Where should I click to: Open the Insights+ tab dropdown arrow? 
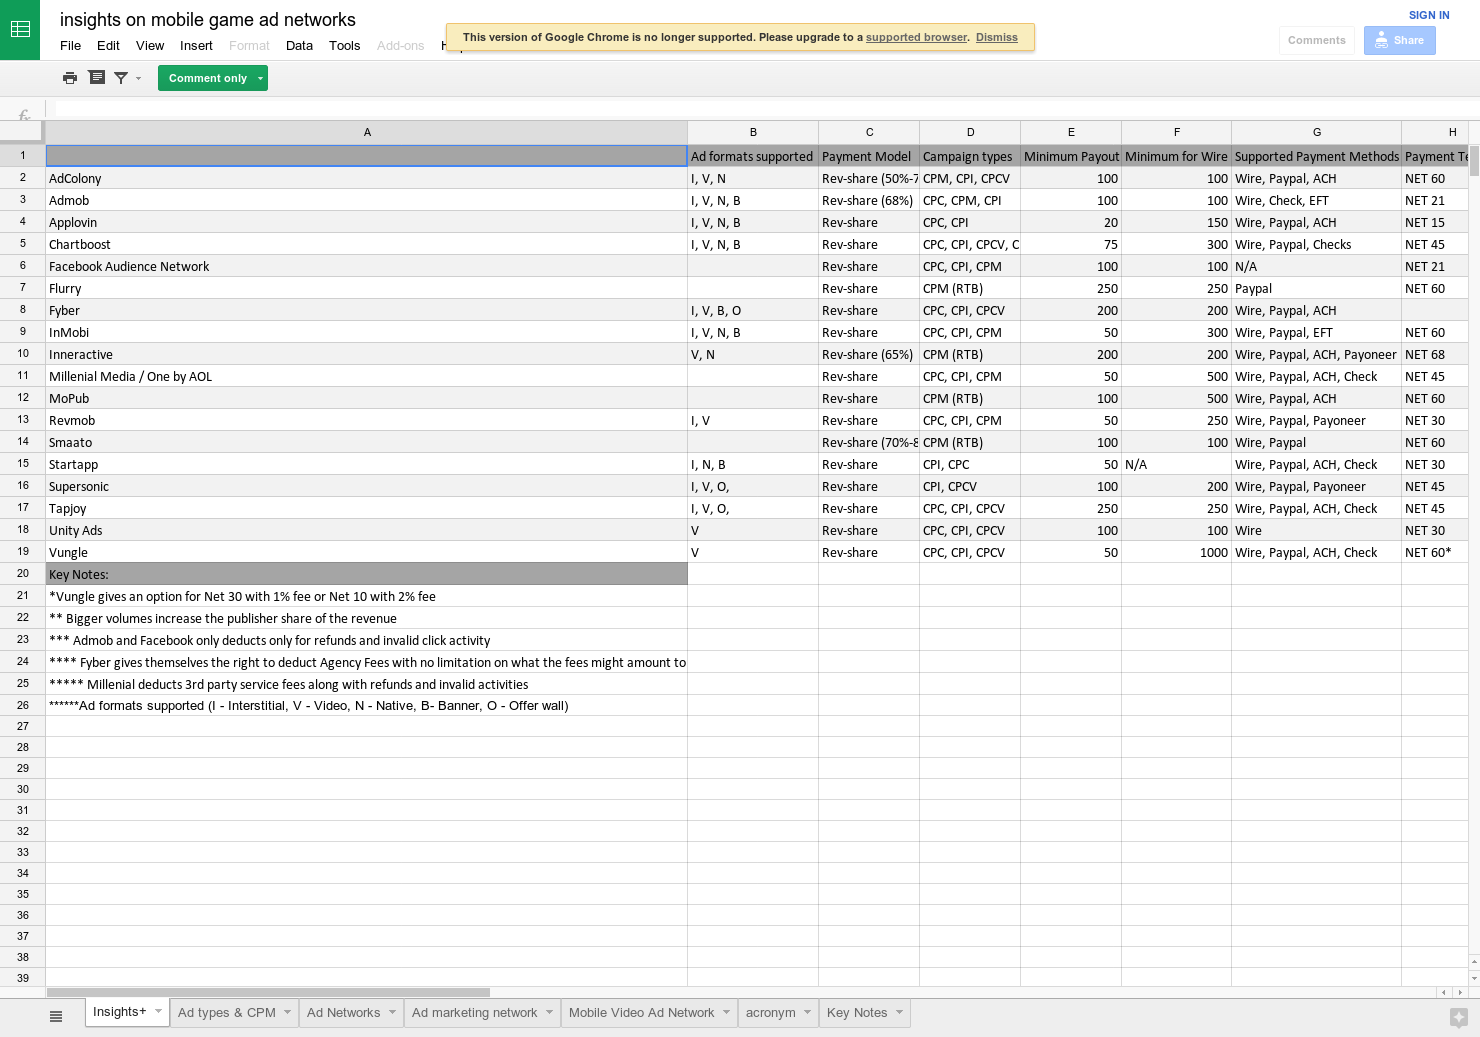coord(157,1011)
